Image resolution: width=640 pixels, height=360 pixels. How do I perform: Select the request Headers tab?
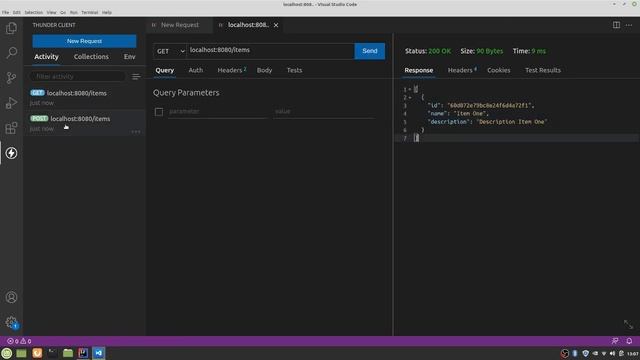pos(231,70)
